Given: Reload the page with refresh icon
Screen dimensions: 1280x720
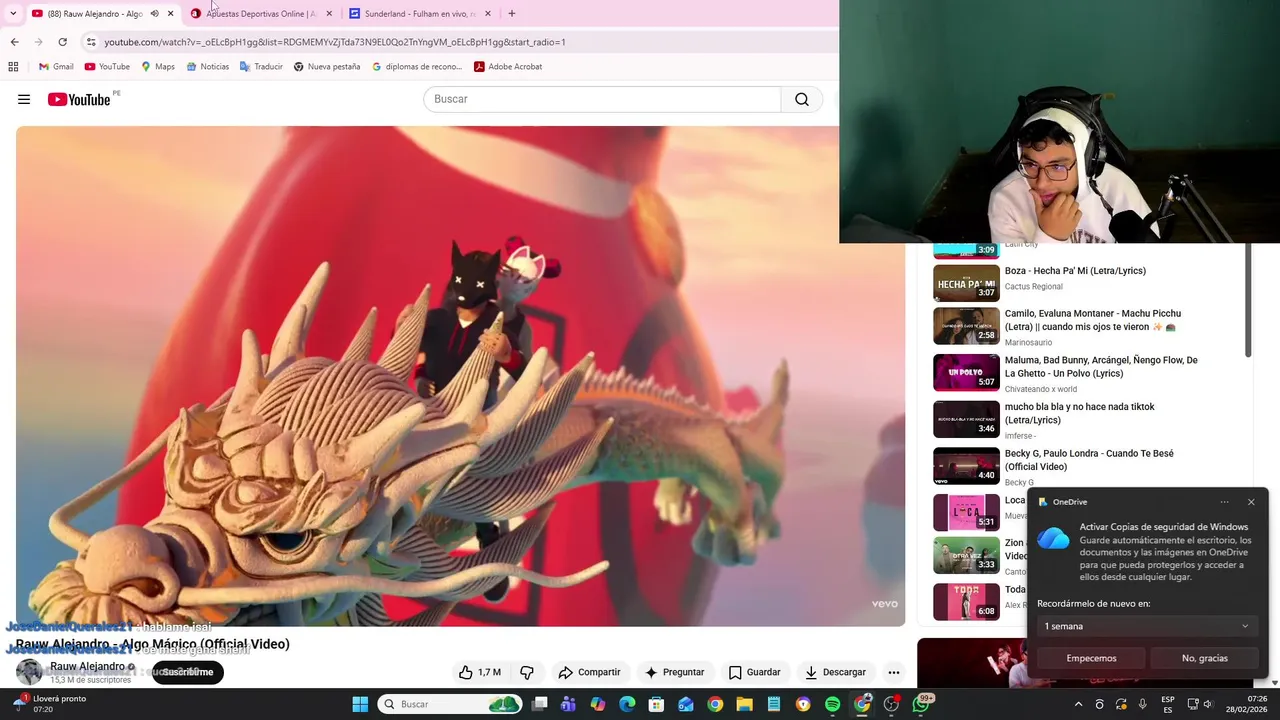Looking at the screenshot, I should [x=62, y=42].
